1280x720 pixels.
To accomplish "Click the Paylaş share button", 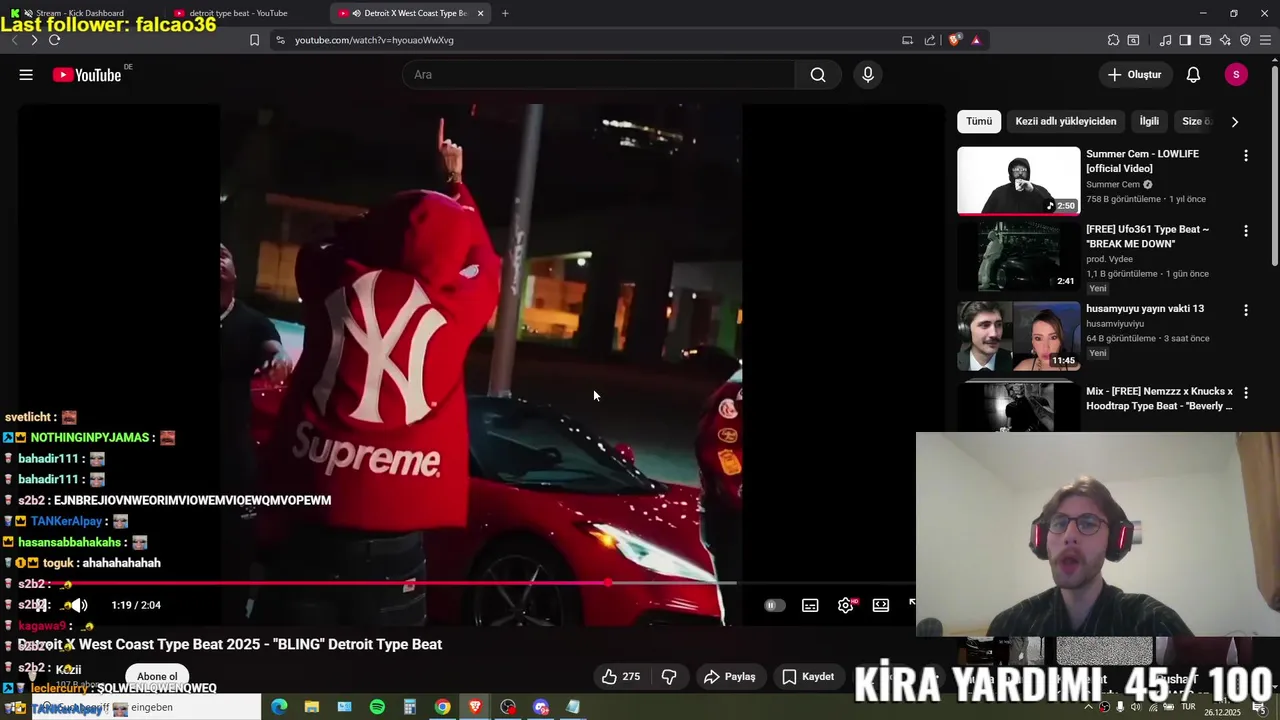I will click(729, 677).
